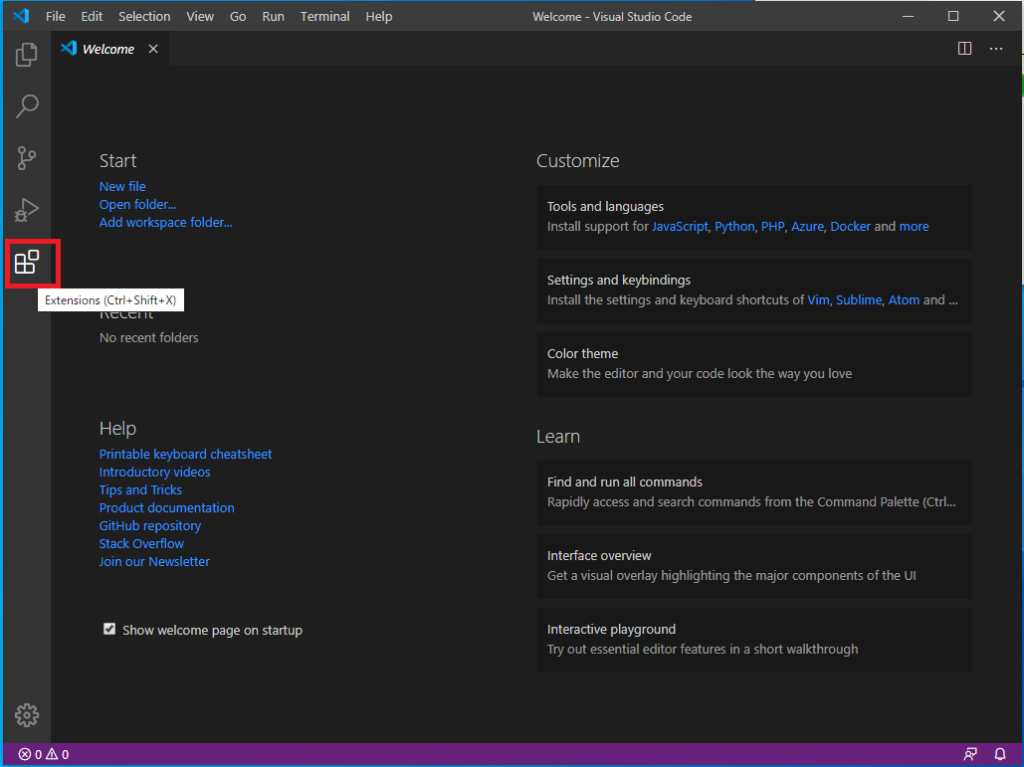Select the Explorer icon in the activity bar
1024x767 pixels.
[27, 54]
